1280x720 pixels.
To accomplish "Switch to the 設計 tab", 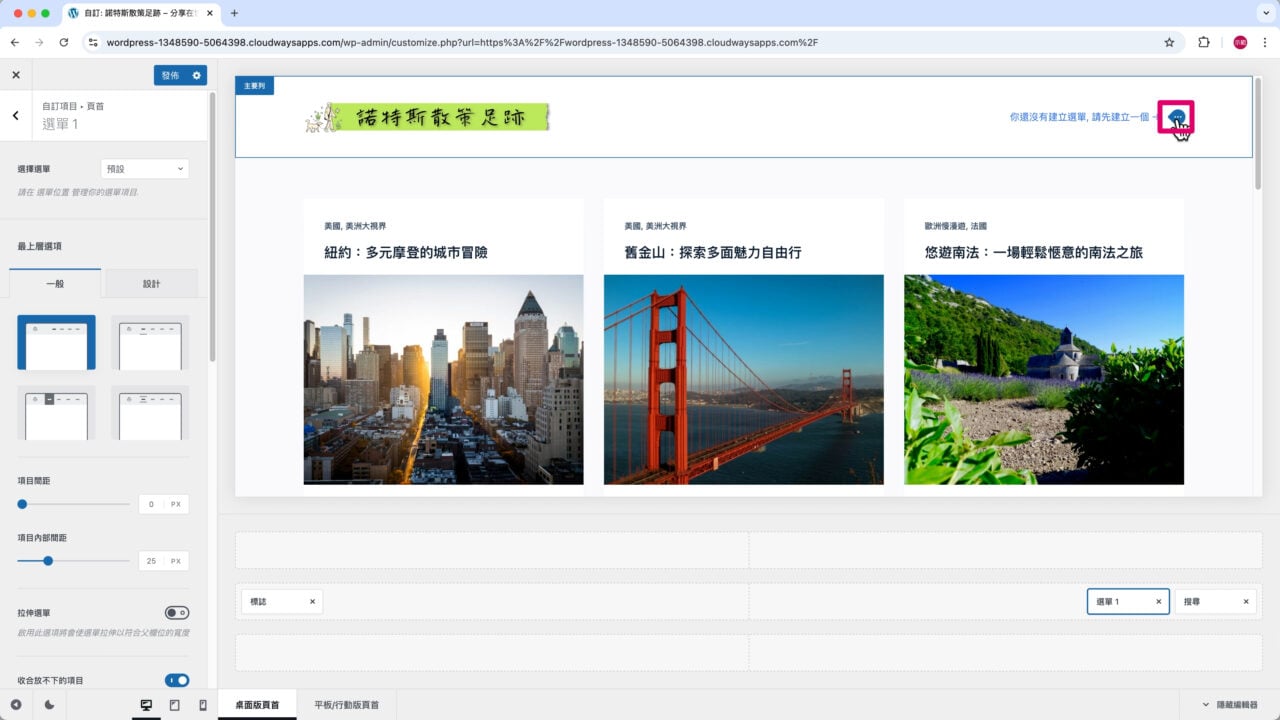I will click(x=151, y=284).
